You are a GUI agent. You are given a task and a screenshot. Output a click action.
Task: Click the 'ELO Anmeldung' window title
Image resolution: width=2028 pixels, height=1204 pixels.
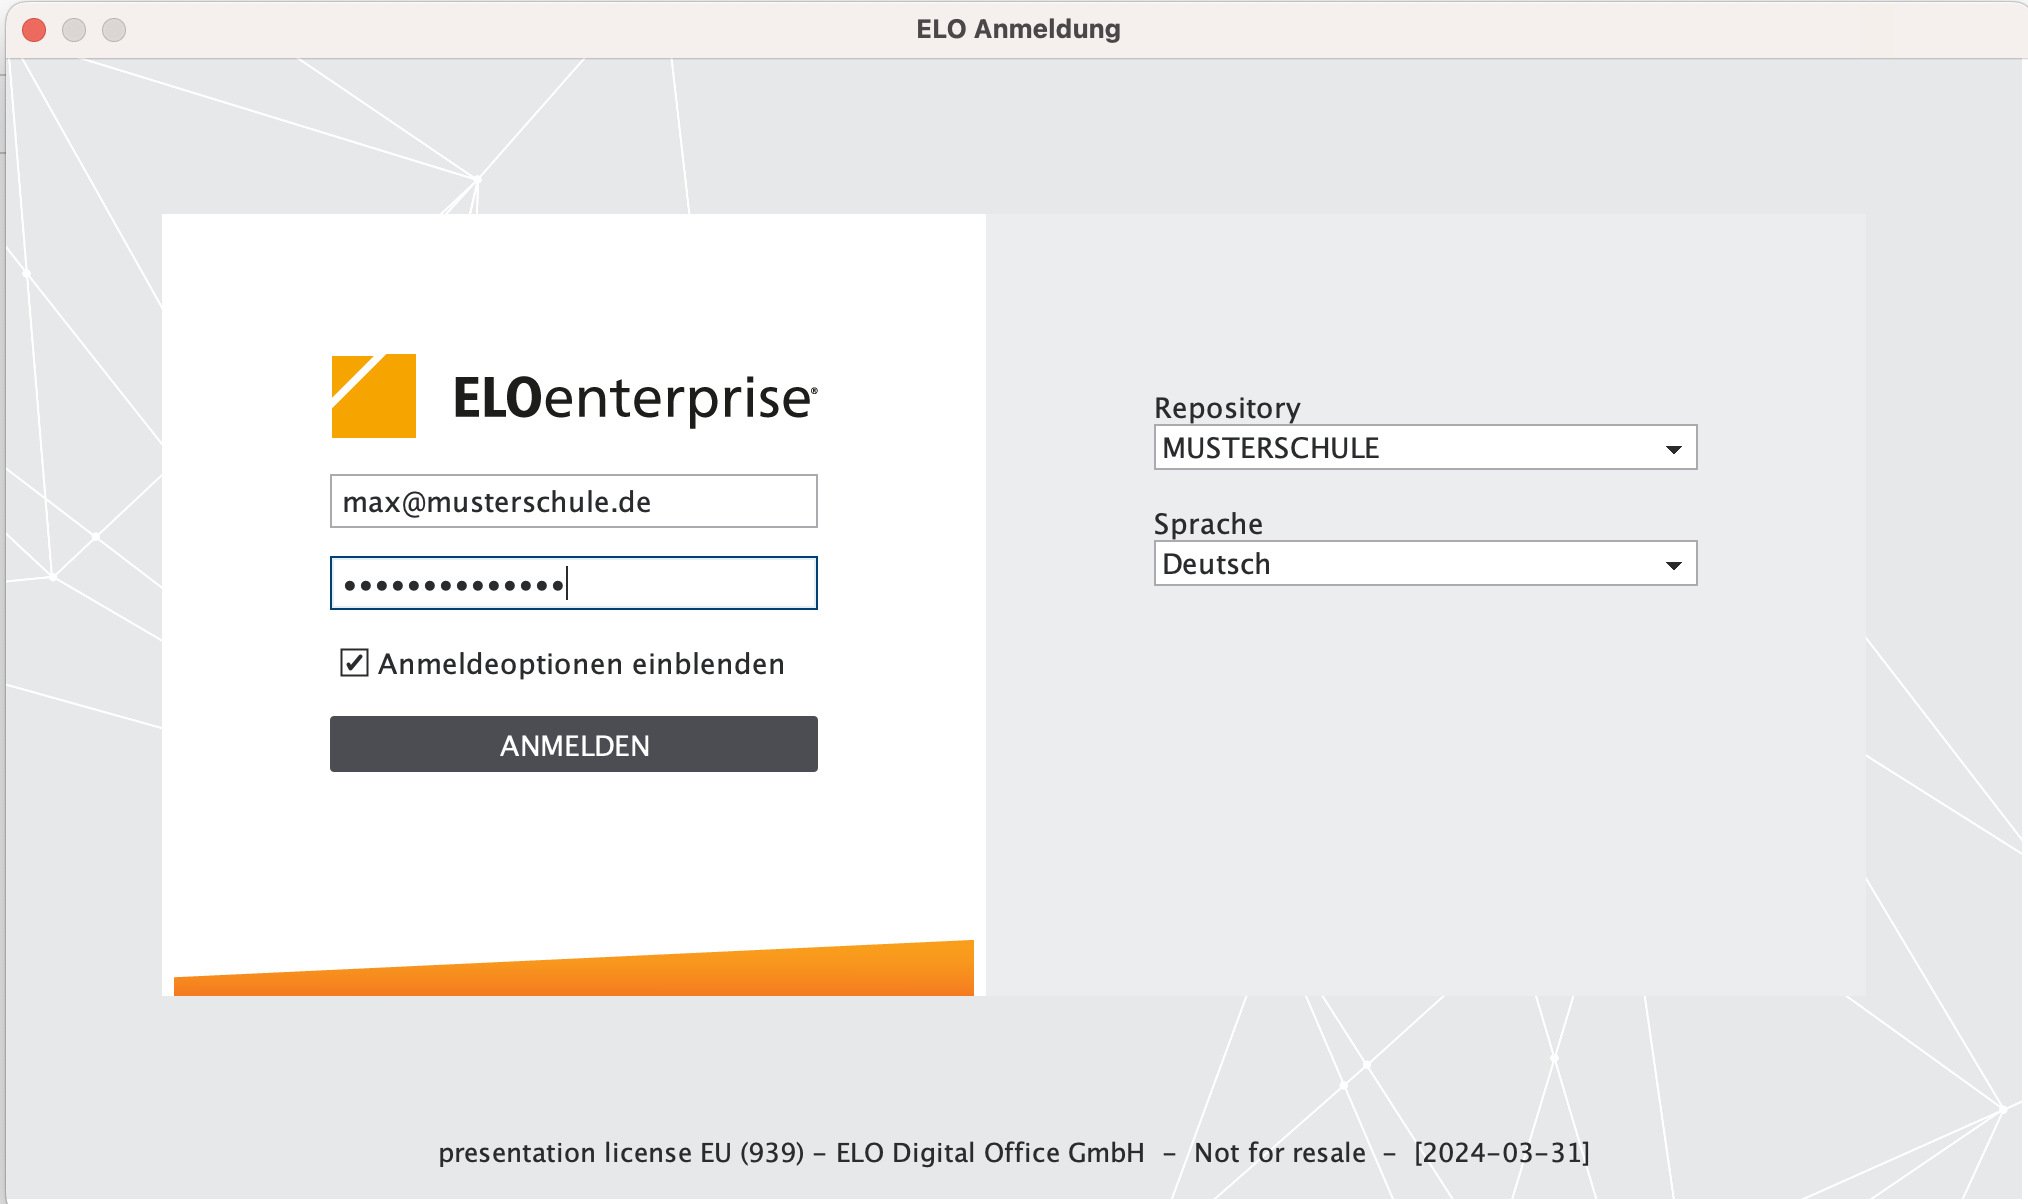pos(1018,29)
